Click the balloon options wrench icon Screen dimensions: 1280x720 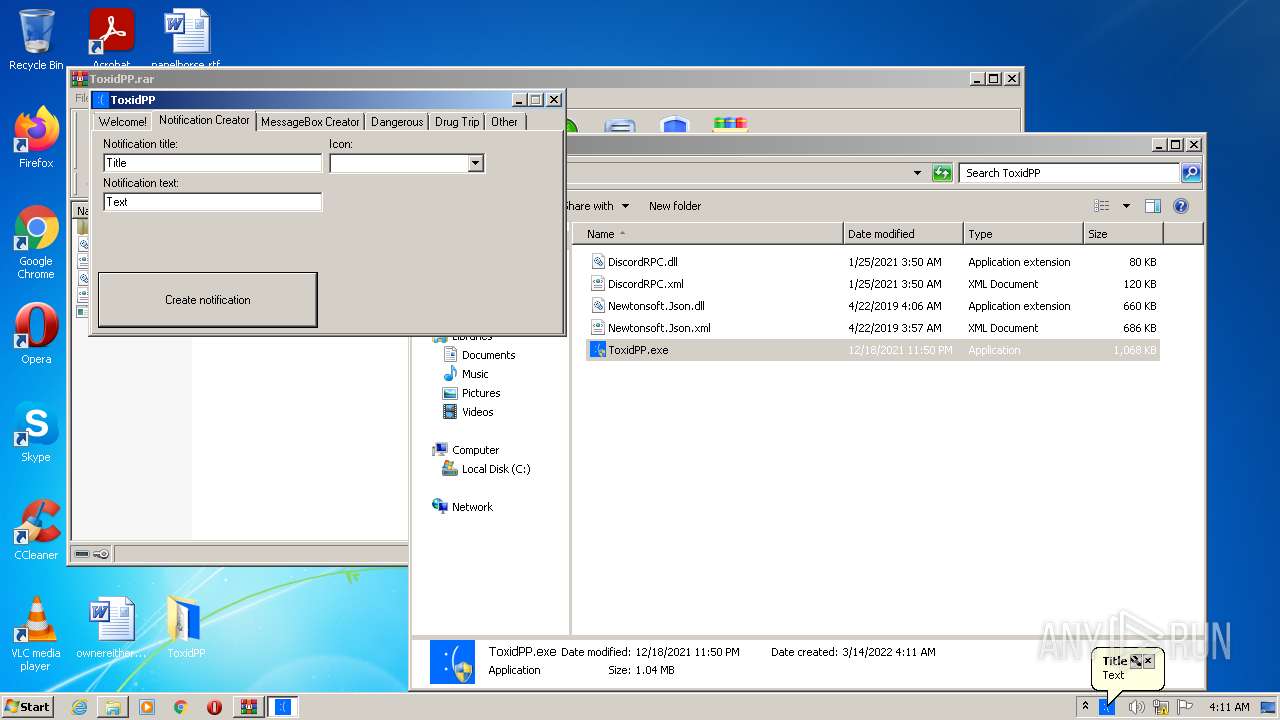(x=1135, y=661)
